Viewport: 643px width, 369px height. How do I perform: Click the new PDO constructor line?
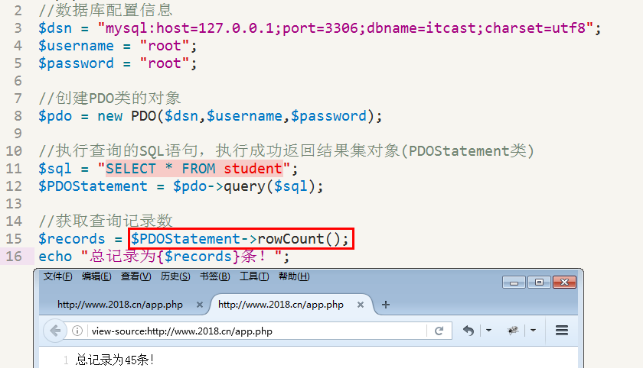pyautogui.click(x=210, y=116)
